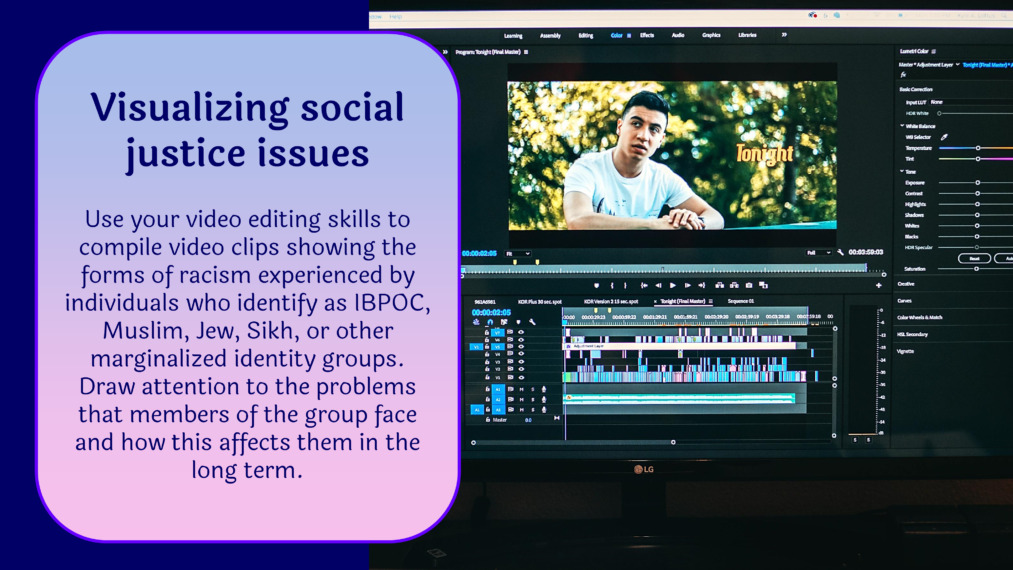This screenshot has height=570, width=1013.
Task: Switch to the Libraries workspace
Action: 747,36
